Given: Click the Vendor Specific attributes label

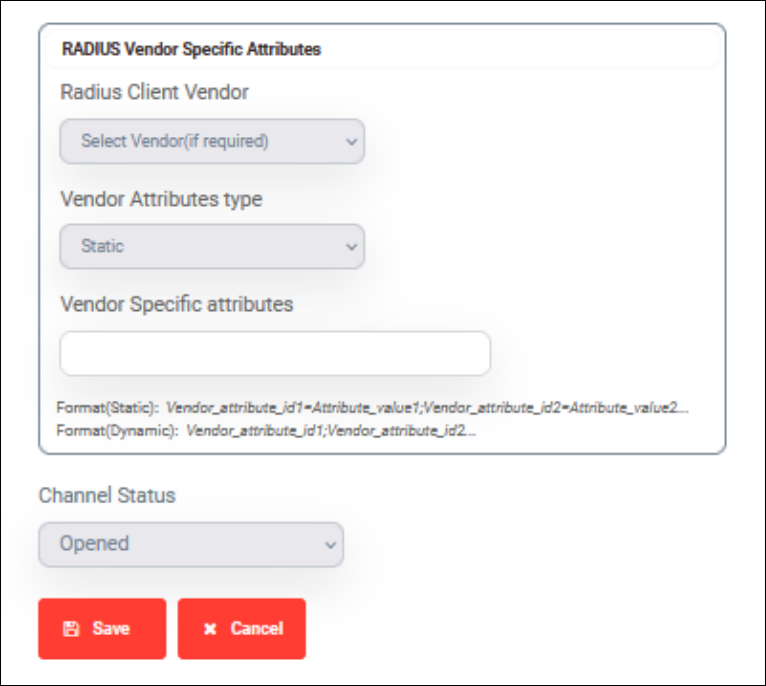Looking at the screenshot, I should tap(176, 304).
